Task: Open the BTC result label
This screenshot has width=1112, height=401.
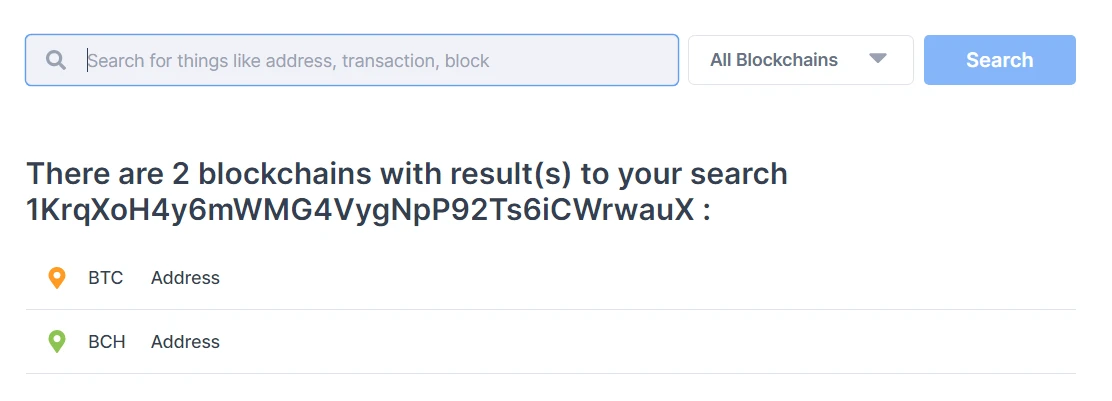Action: click(x=106, y=278)
